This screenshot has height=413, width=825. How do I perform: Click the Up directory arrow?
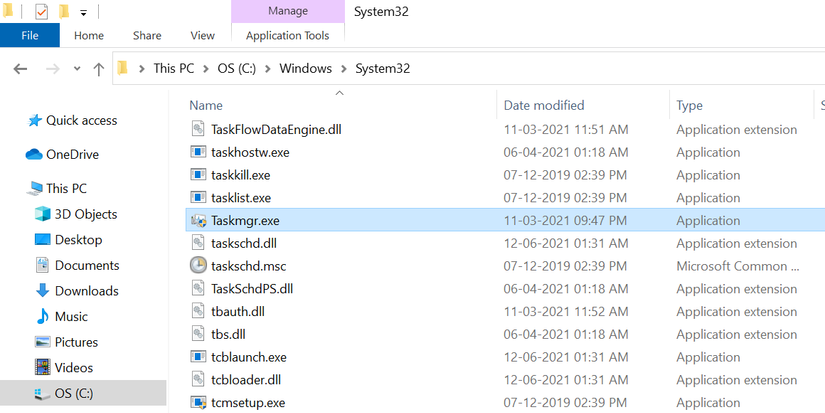[98, 69]
